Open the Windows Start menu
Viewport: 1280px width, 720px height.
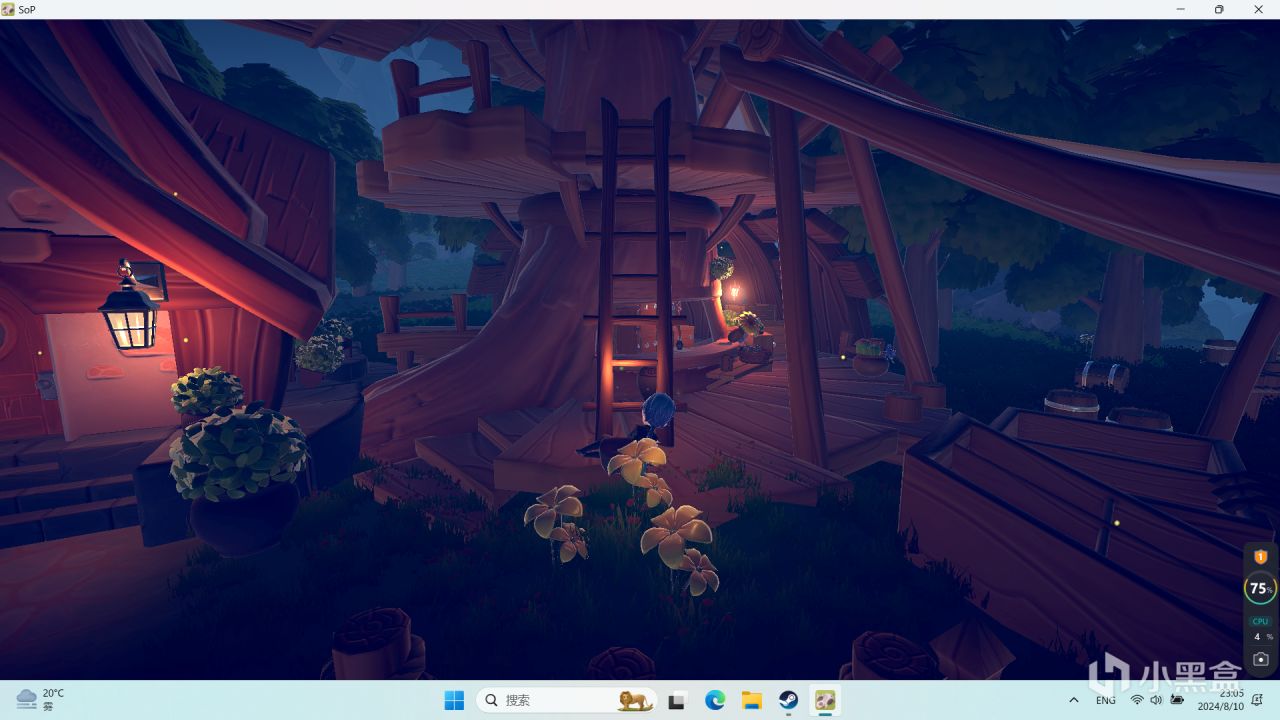[454, 700]
